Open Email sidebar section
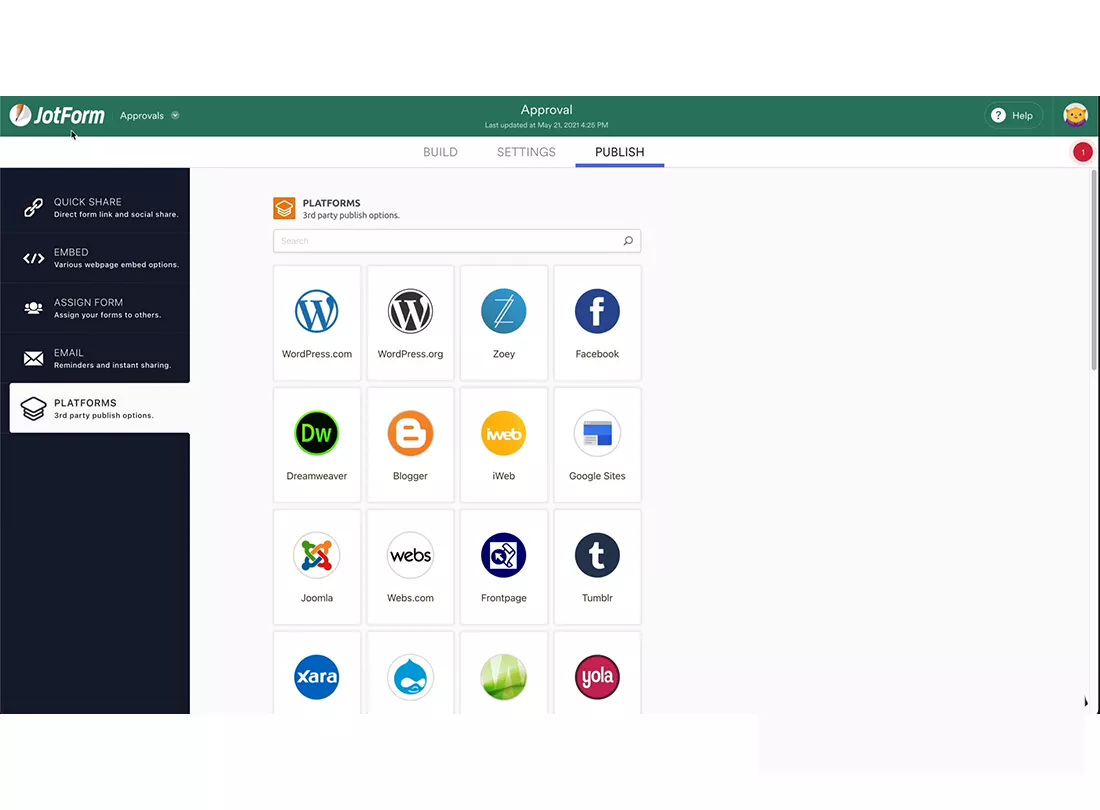 click(95, 358)
